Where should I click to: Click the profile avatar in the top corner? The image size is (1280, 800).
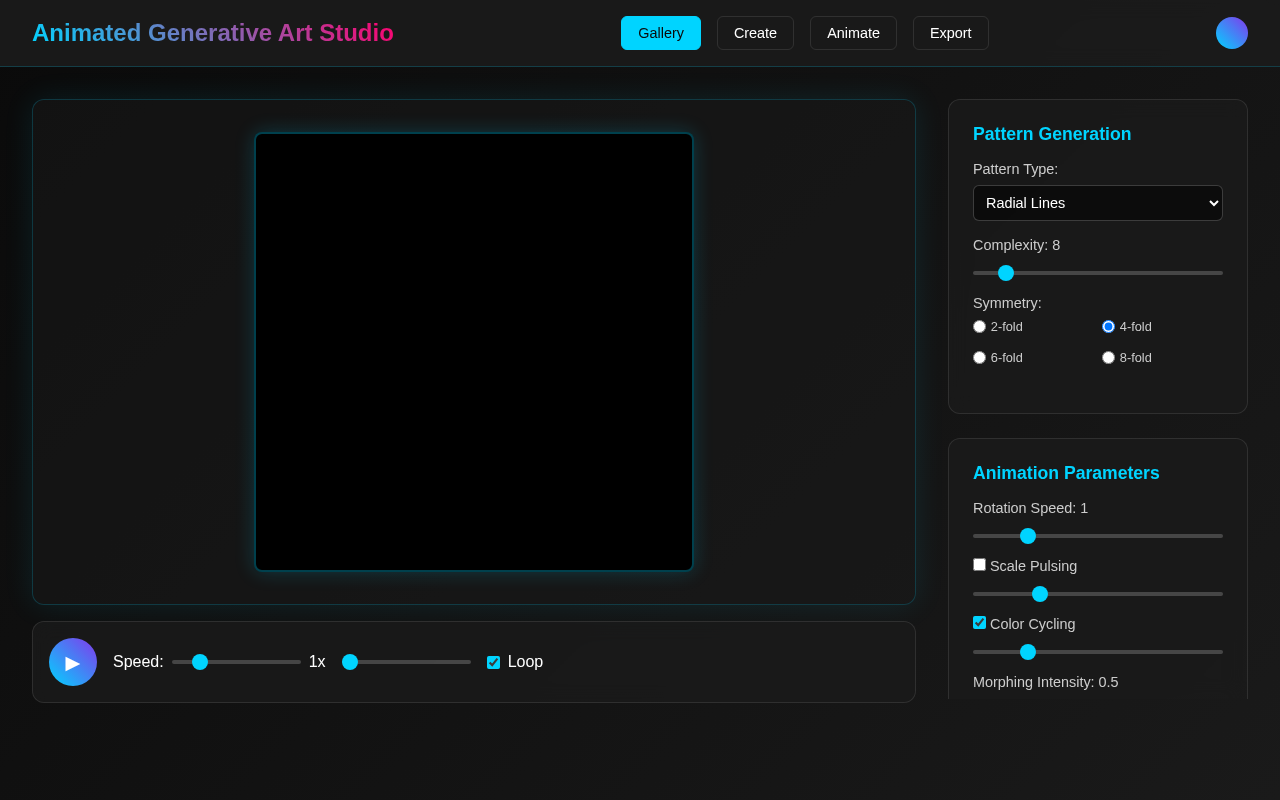[x=1231, y=32]
